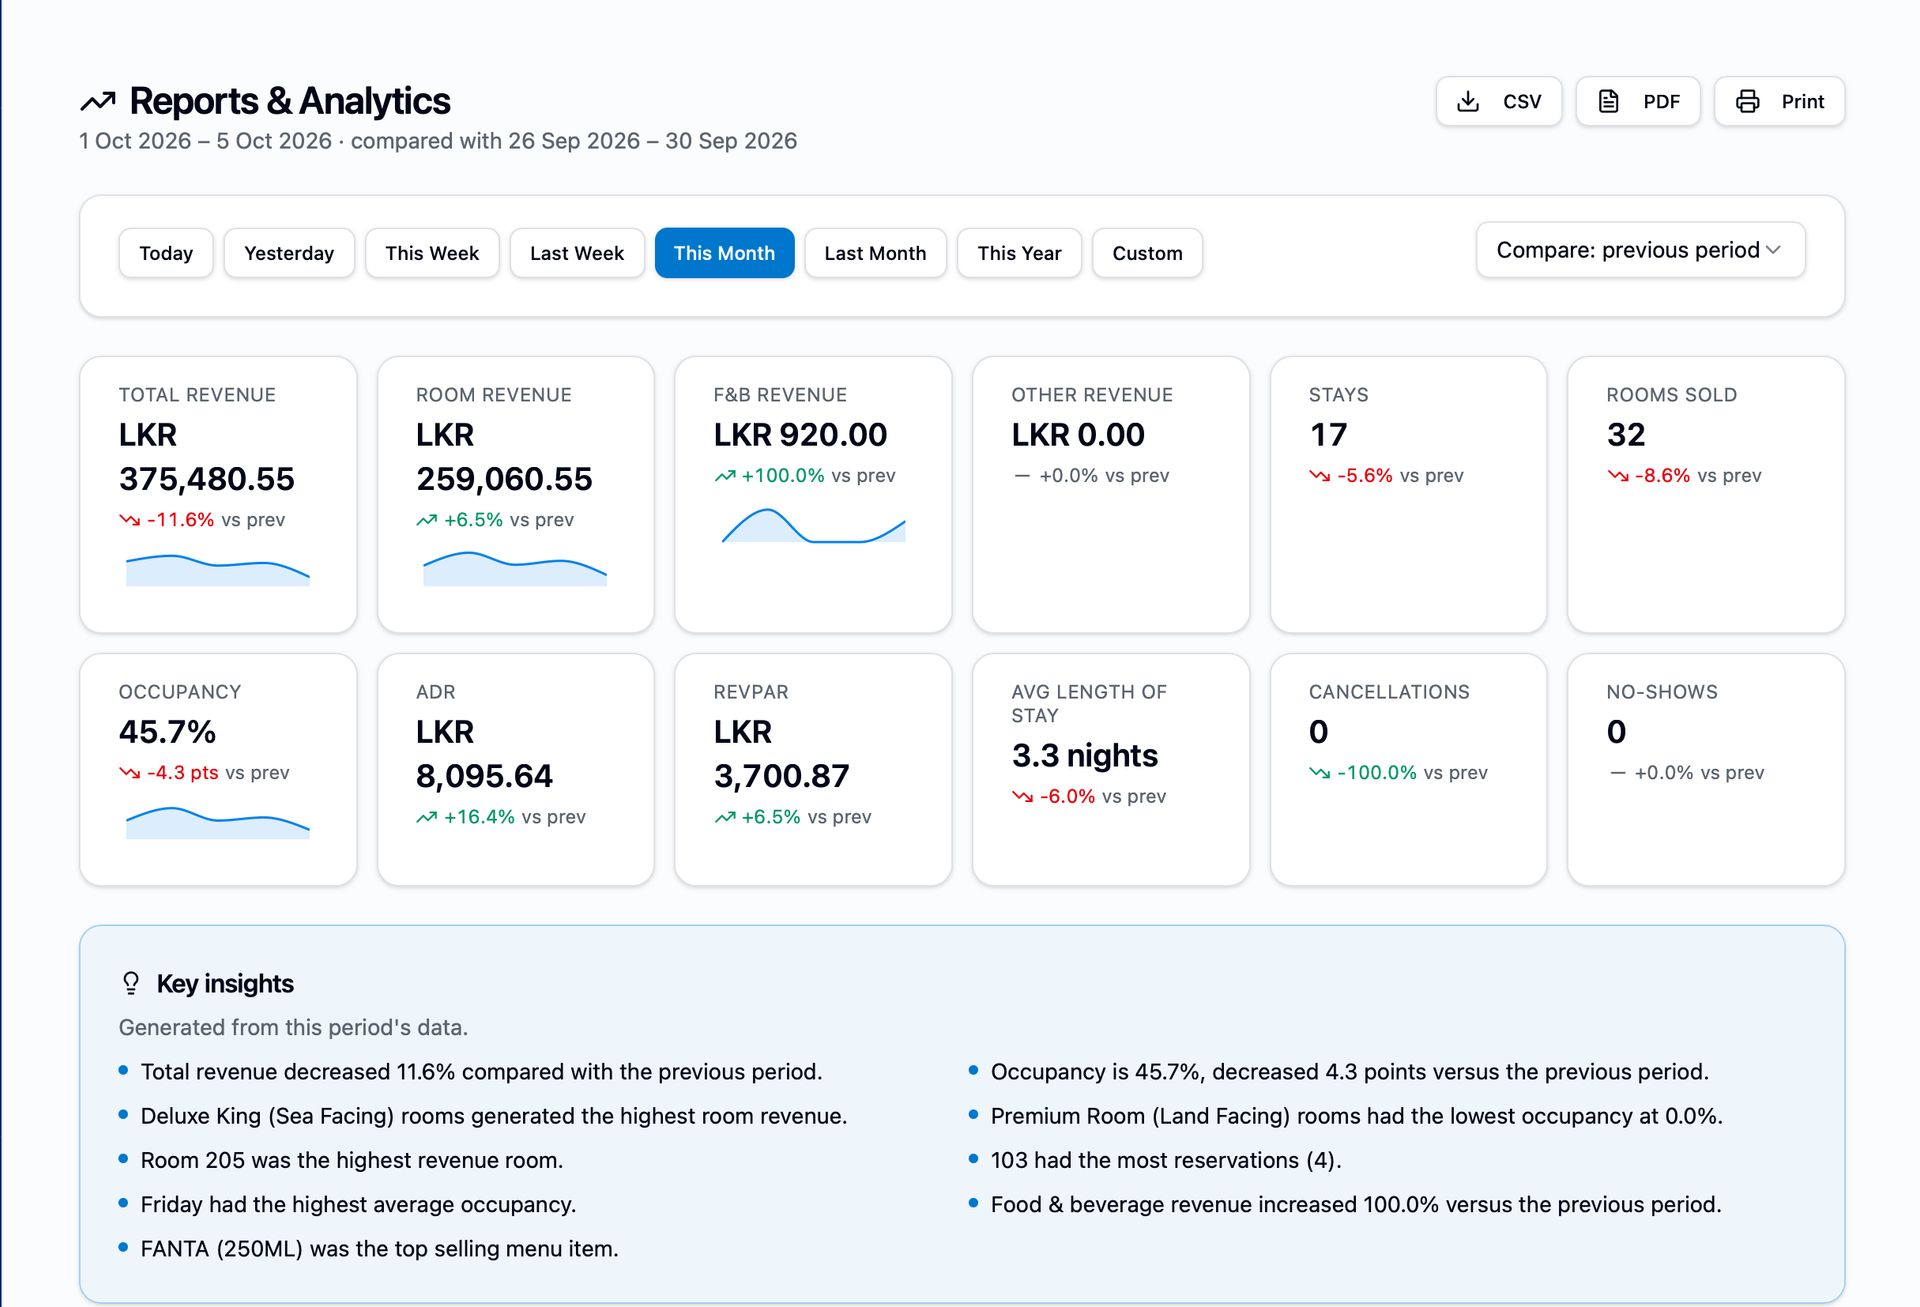The width and height of the screenshot is (1920, 1307).
Task: Click the F&B Revenue sparkline graph
Action: [x=814, y=525]
